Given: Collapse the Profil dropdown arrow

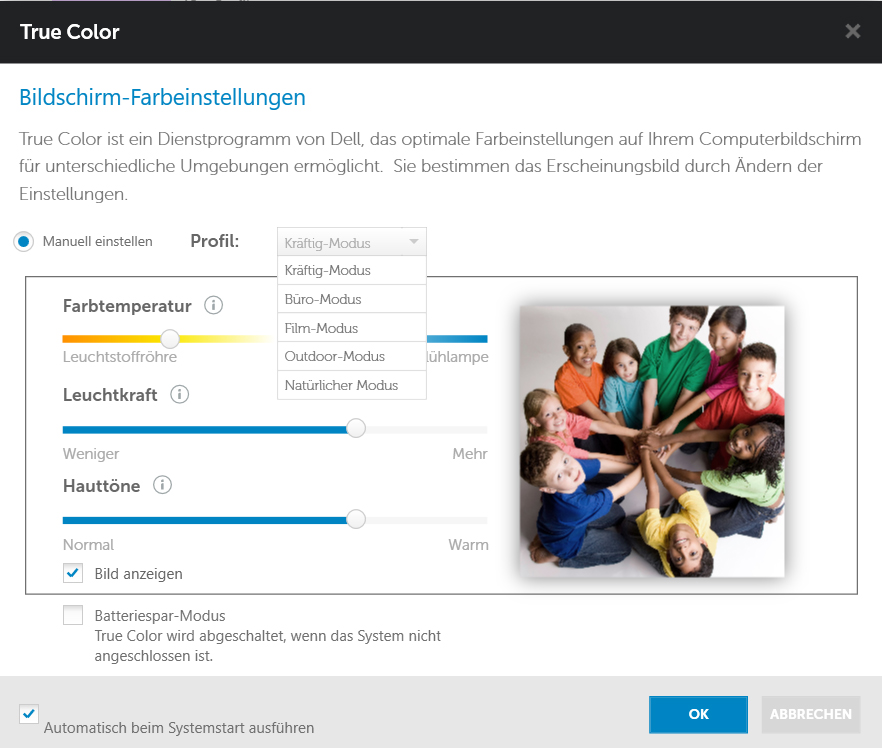Looking at the screenshot, I should [x=414, y=242].
